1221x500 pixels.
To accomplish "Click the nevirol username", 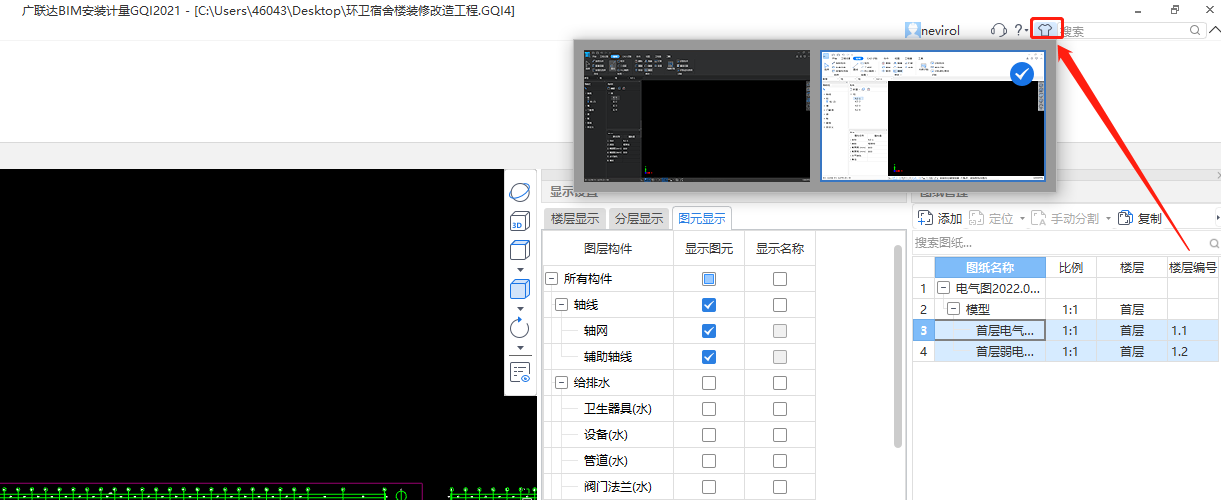I will (941, 30).
